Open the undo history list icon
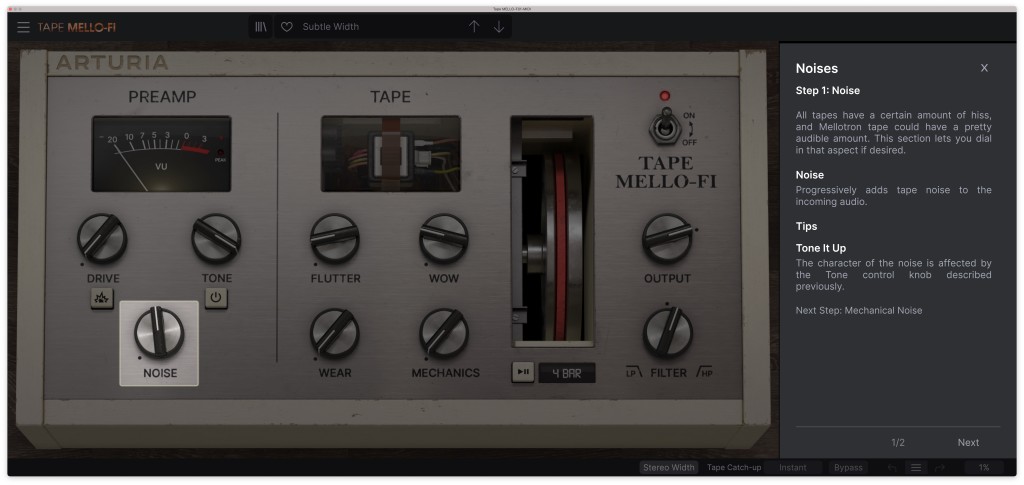The height and width of the screenshot is (485, 1024). (916, 467)
